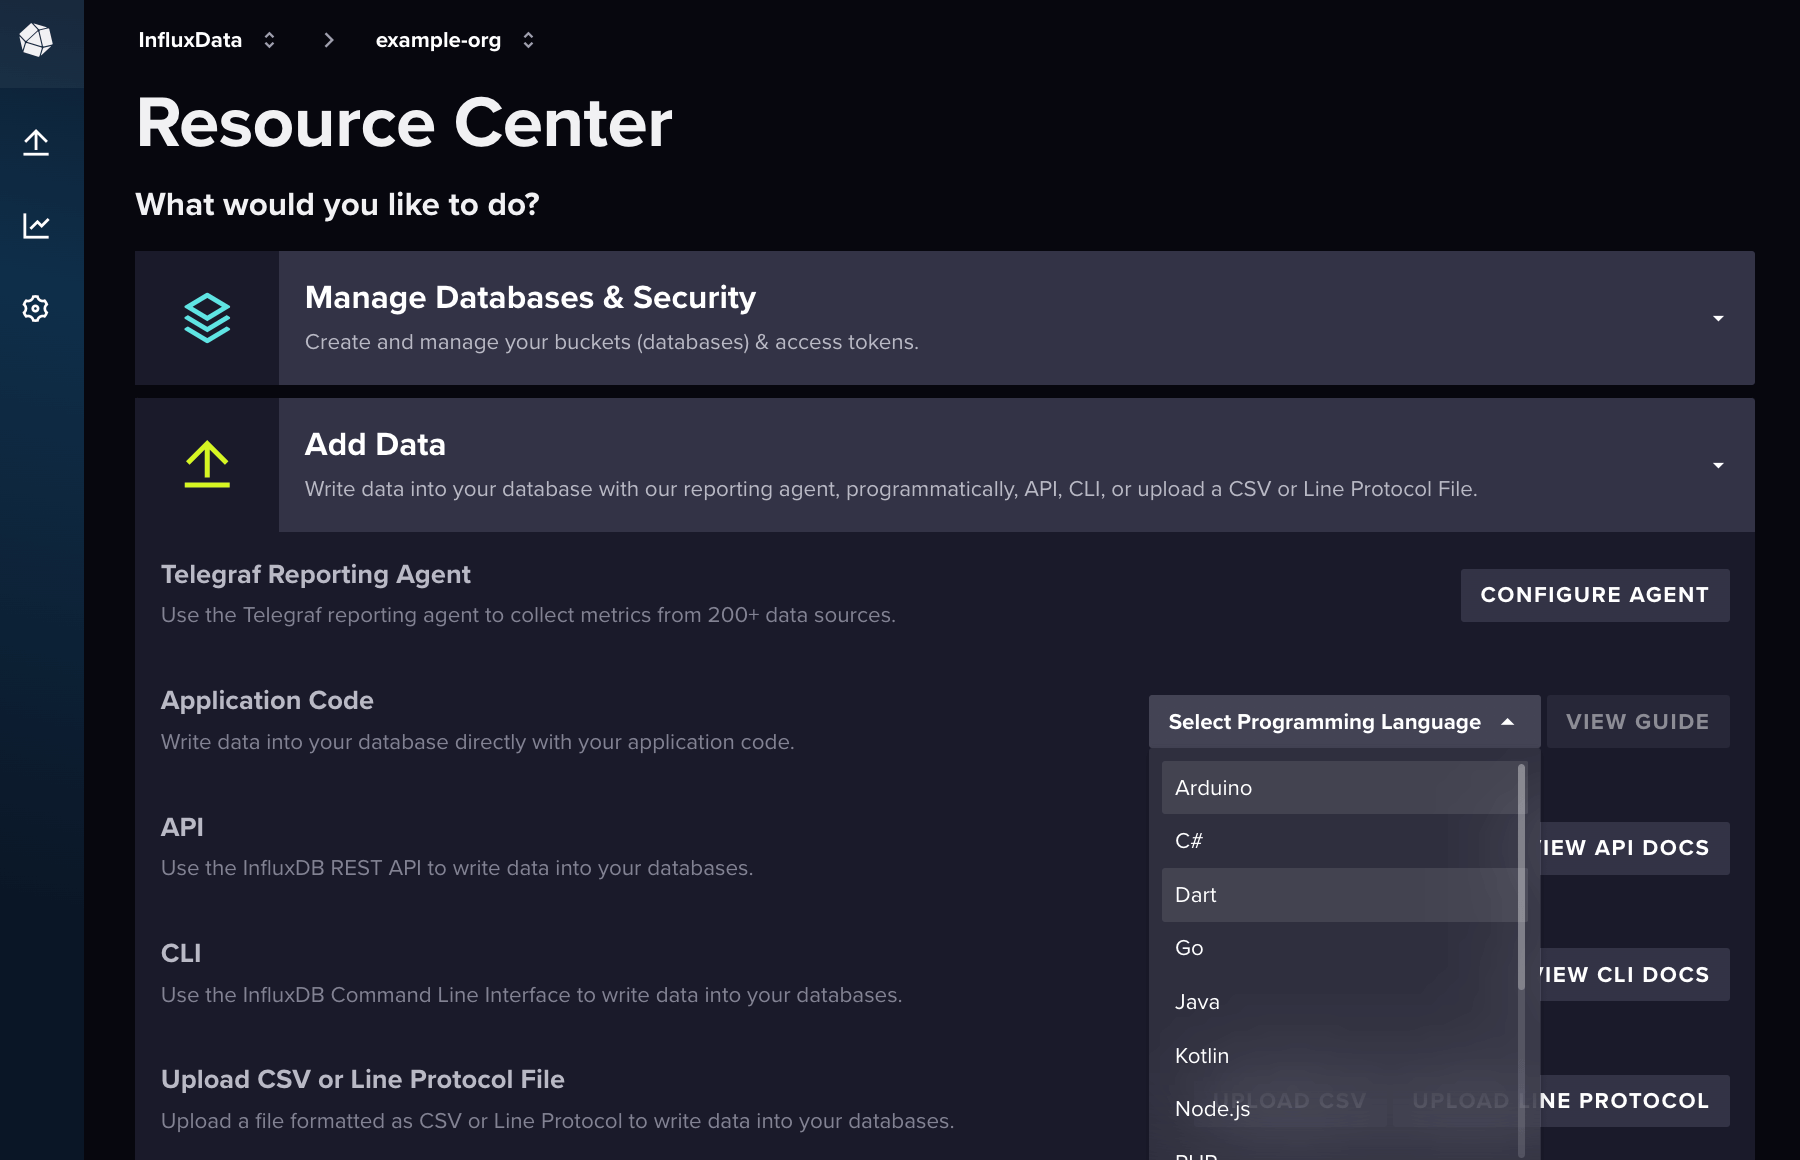This screenshot has width=1800, height=1160.
Task: Collapse the Add Data panel arrow
Action: 1718,465
